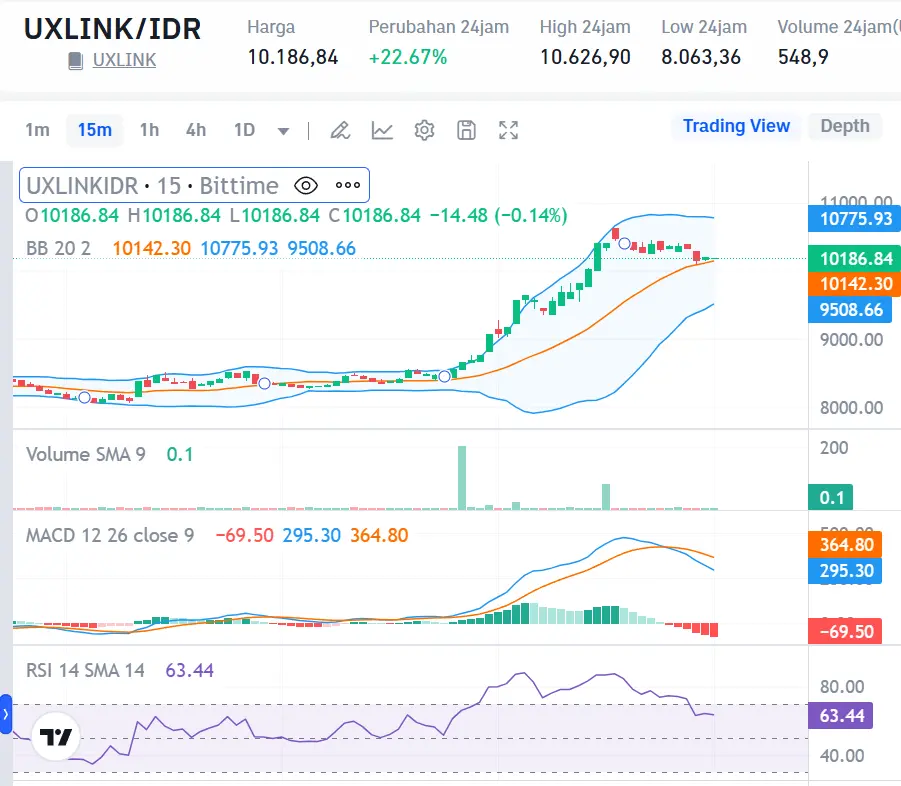The image size is (901, 786).
Task: Select the 15m timeframe button
Action: click(94, 129)
